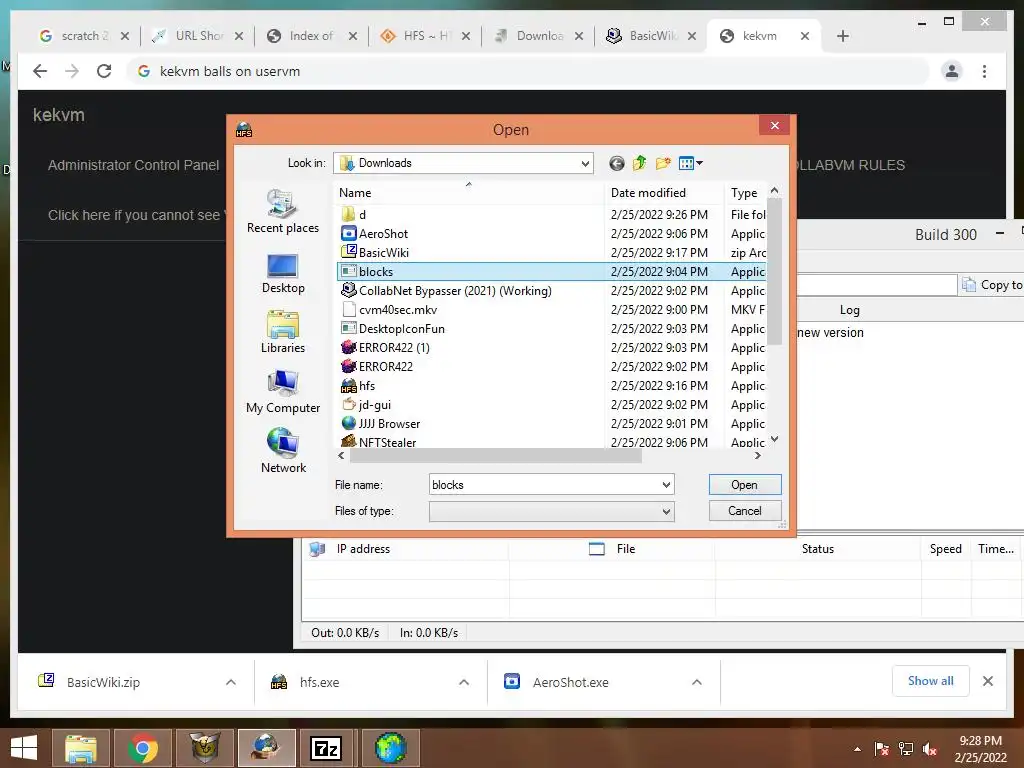1024x768 pixels.
Task: Click scroll-down arrow of file list
Action: pos(775,439)
